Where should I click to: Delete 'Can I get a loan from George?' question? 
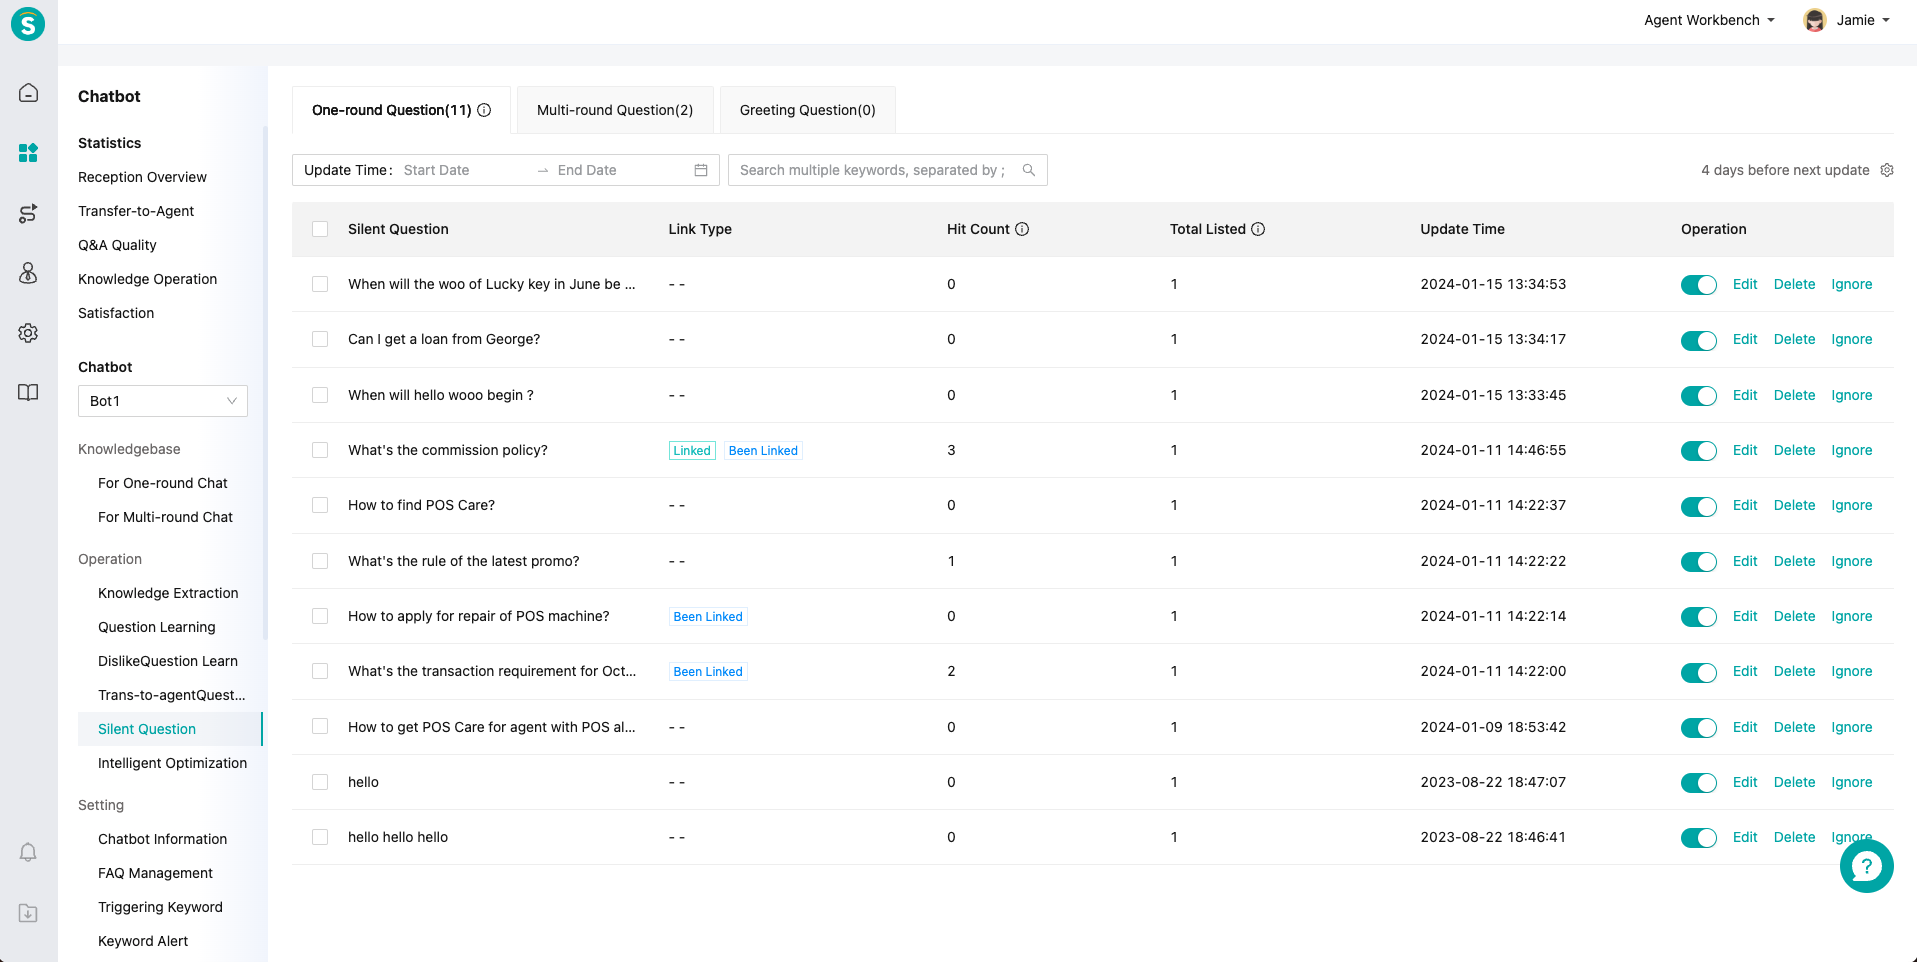coord(1794,339)
